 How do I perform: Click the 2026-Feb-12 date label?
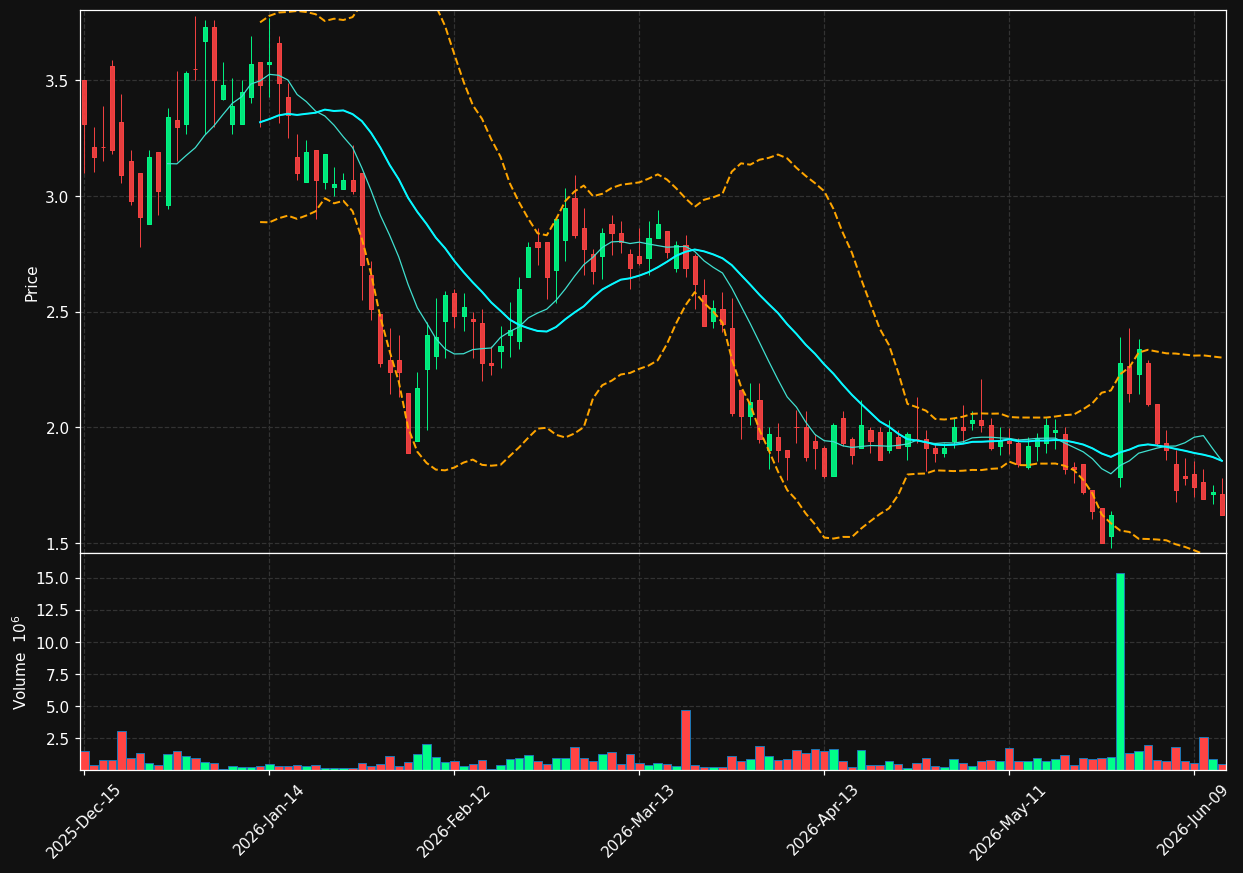coord(453,819)
